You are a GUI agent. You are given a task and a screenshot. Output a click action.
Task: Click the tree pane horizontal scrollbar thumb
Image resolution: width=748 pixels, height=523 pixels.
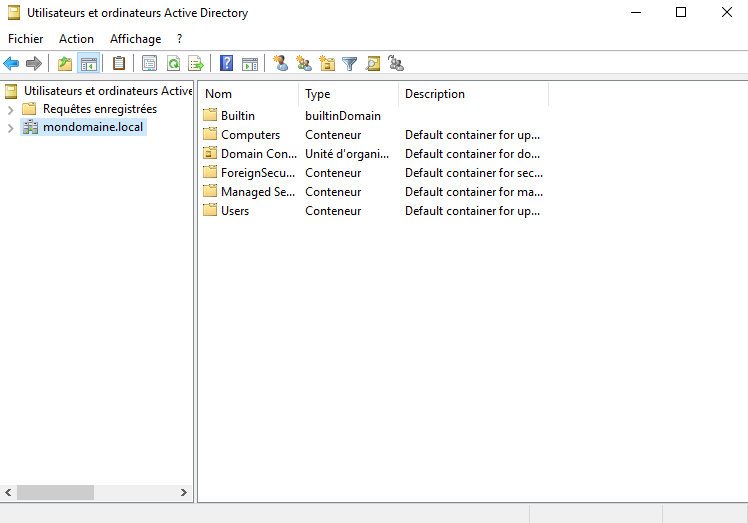[55, 492]
